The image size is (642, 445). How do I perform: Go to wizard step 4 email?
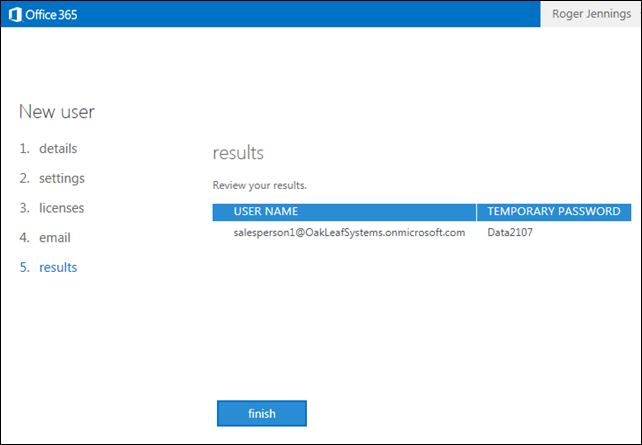tap(45, 237)
